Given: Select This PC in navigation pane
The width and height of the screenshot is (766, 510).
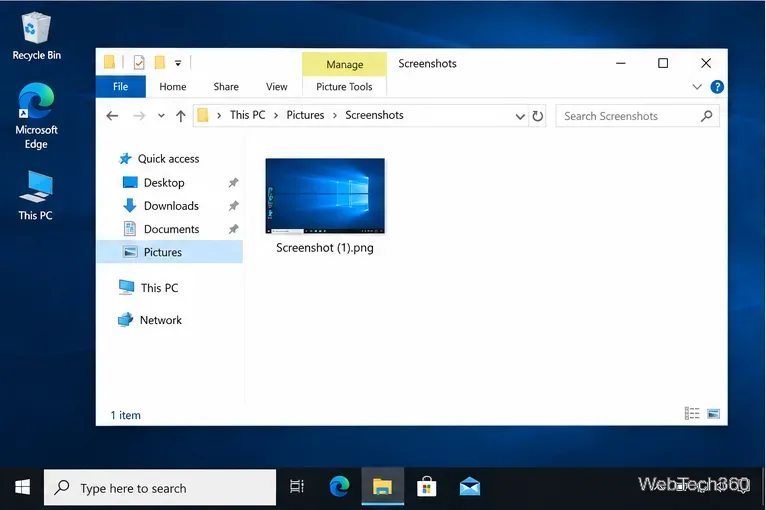Looking at the screenshot, I should pos(159,288).
